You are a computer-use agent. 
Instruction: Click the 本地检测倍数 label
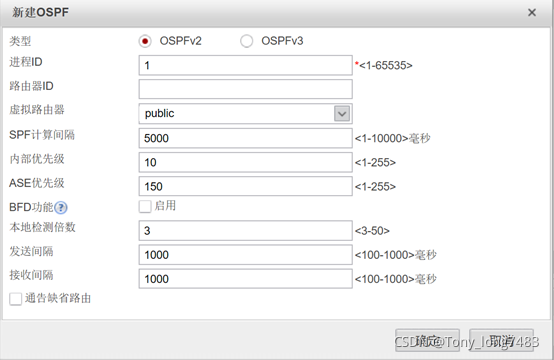pyautogui.click(x=42, y=227)
